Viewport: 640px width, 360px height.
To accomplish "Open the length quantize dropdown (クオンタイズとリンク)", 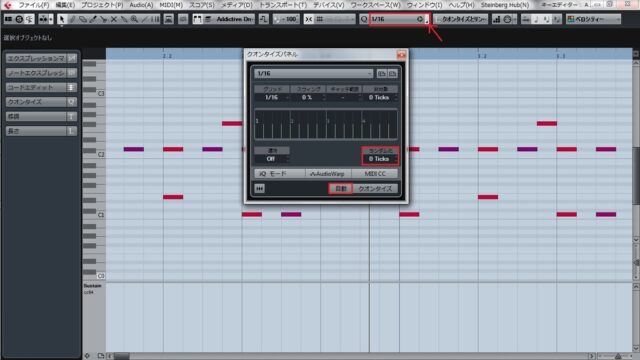I will [x=460, y=19].
